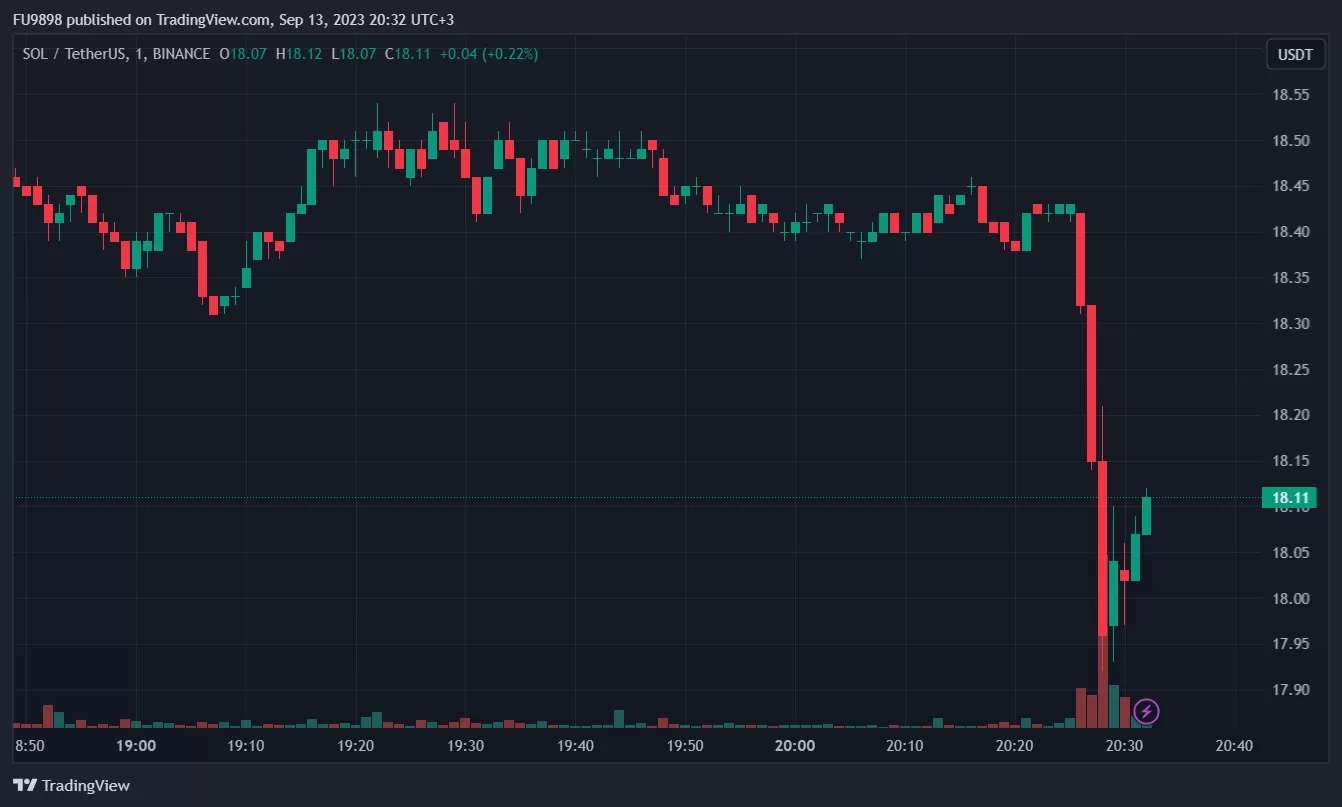Click the BINANCE exchange label in legend
Image resolution: width=1342 pixels, height=807 pixels.
[x=182, y=54]
